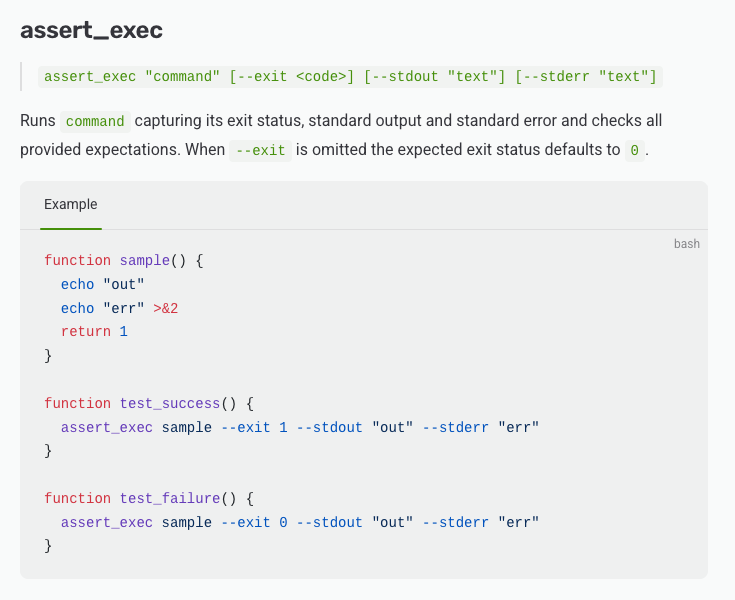Select the Example tab
735x600 pixels.
point(71,205)
